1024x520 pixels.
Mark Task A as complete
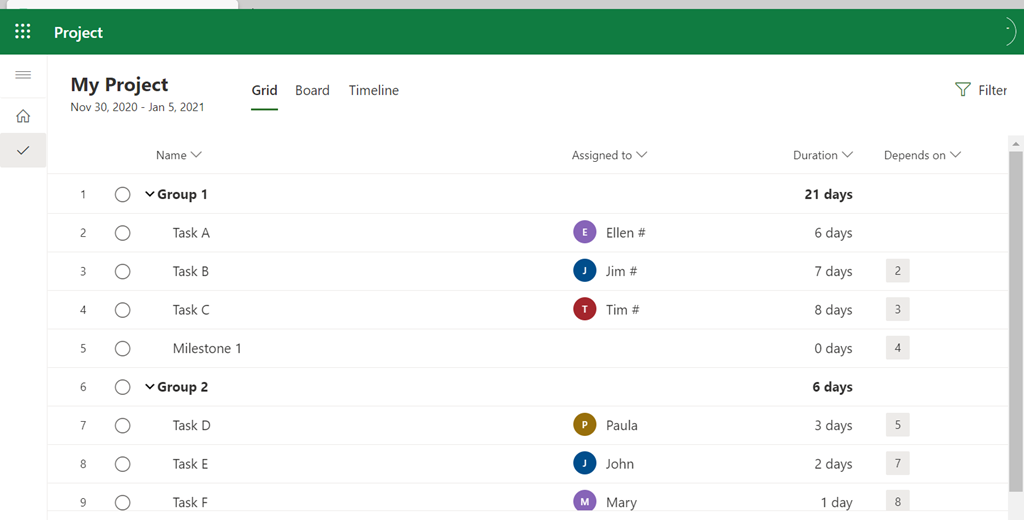point(123,233)
